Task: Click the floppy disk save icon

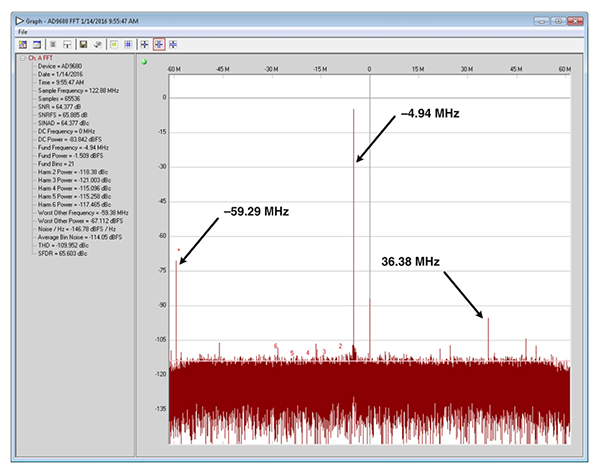Action: pos(83,44)
